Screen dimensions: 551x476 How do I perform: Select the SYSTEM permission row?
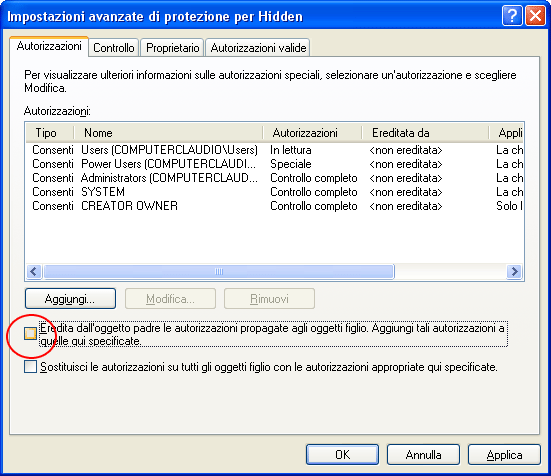[274, 192]
